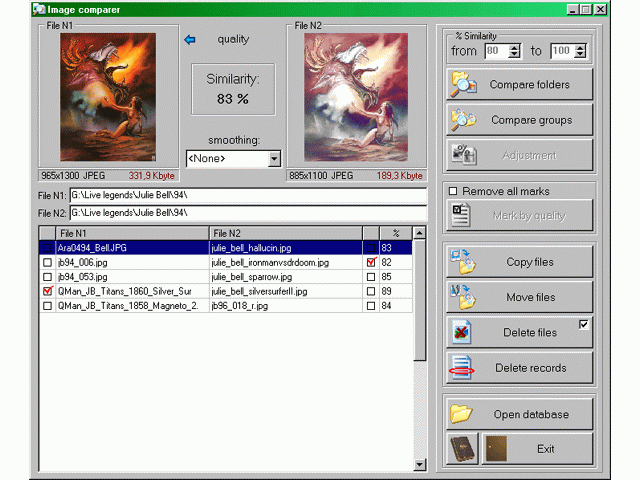
Task: Click the Move files button label
Action: point(531,297)
